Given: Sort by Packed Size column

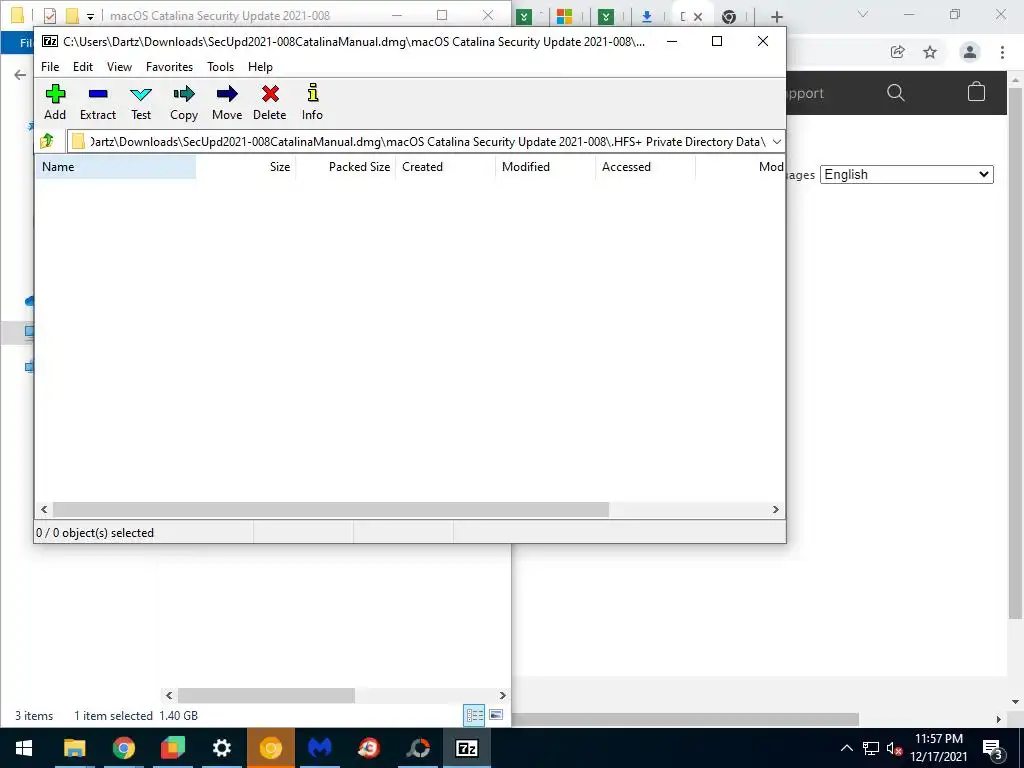Looking at the screenshot, I should (x=346, y=167).
